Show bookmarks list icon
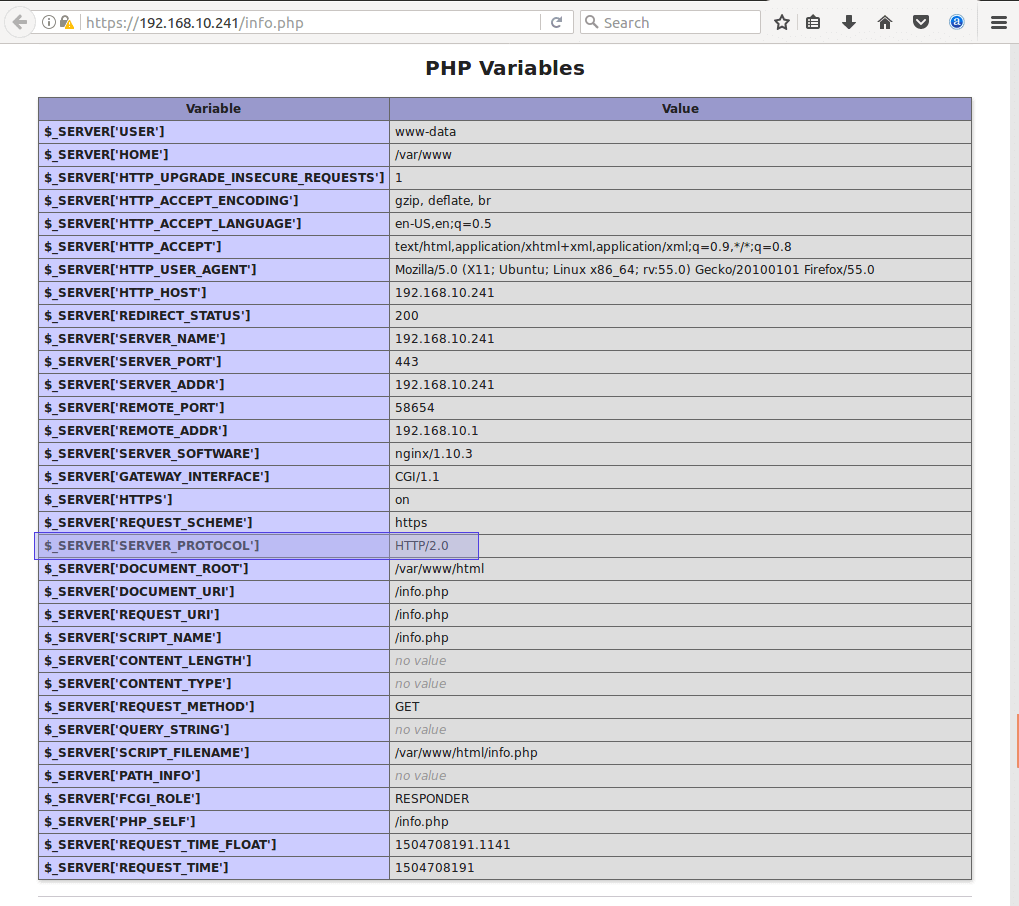The image size is (1019, 906). click(813, 23)
